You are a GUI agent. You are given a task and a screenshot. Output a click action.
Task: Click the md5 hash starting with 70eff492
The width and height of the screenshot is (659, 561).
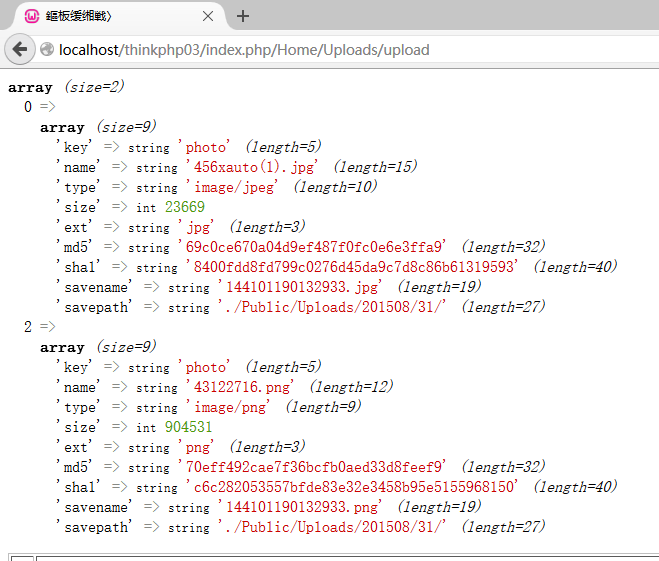(315, 467)
